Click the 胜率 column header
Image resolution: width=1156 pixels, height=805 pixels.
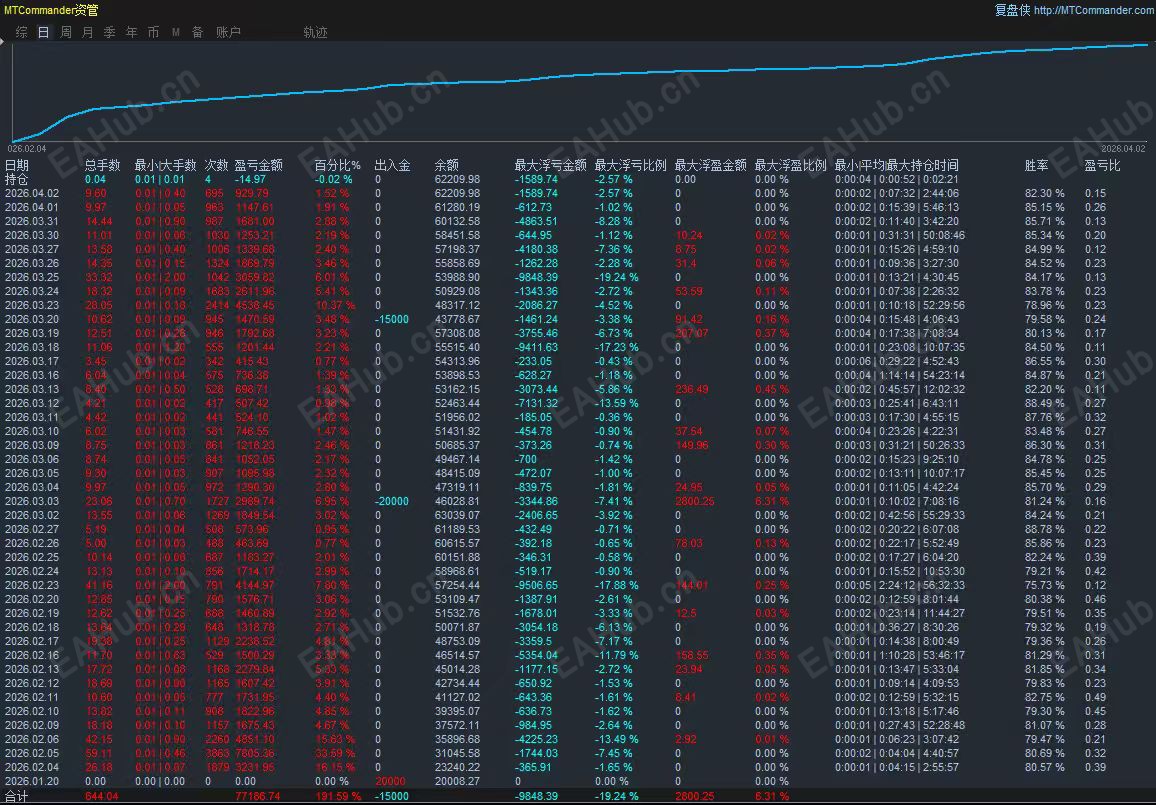(1037, 165)
